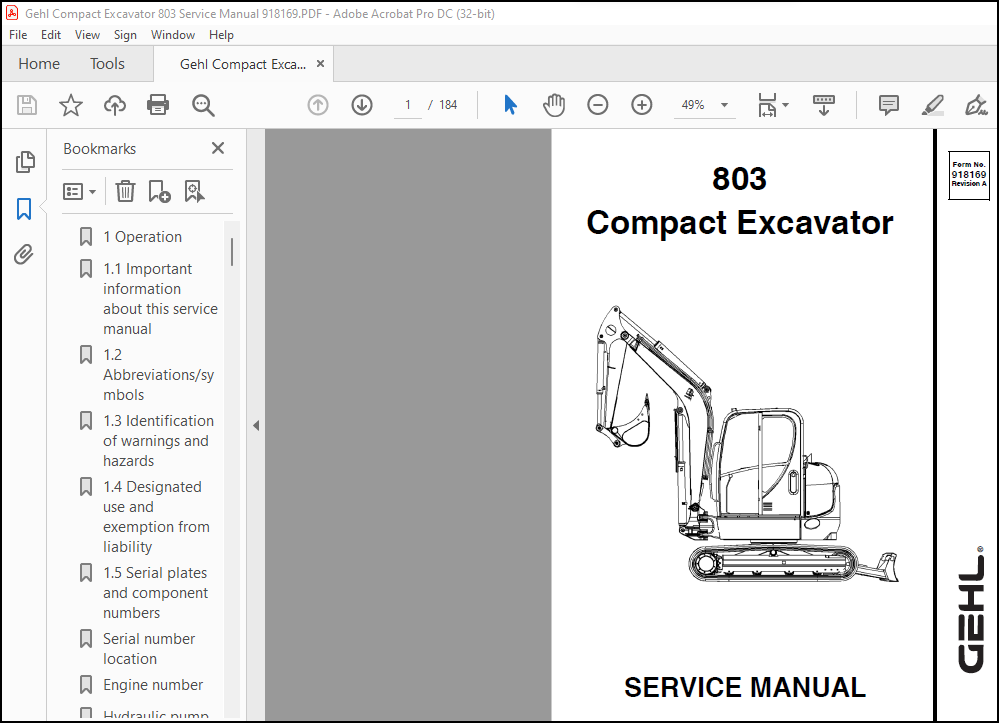This screenshot has height=723, width=999.
Task: Click the '184' total page count
Action: [448, 105]
